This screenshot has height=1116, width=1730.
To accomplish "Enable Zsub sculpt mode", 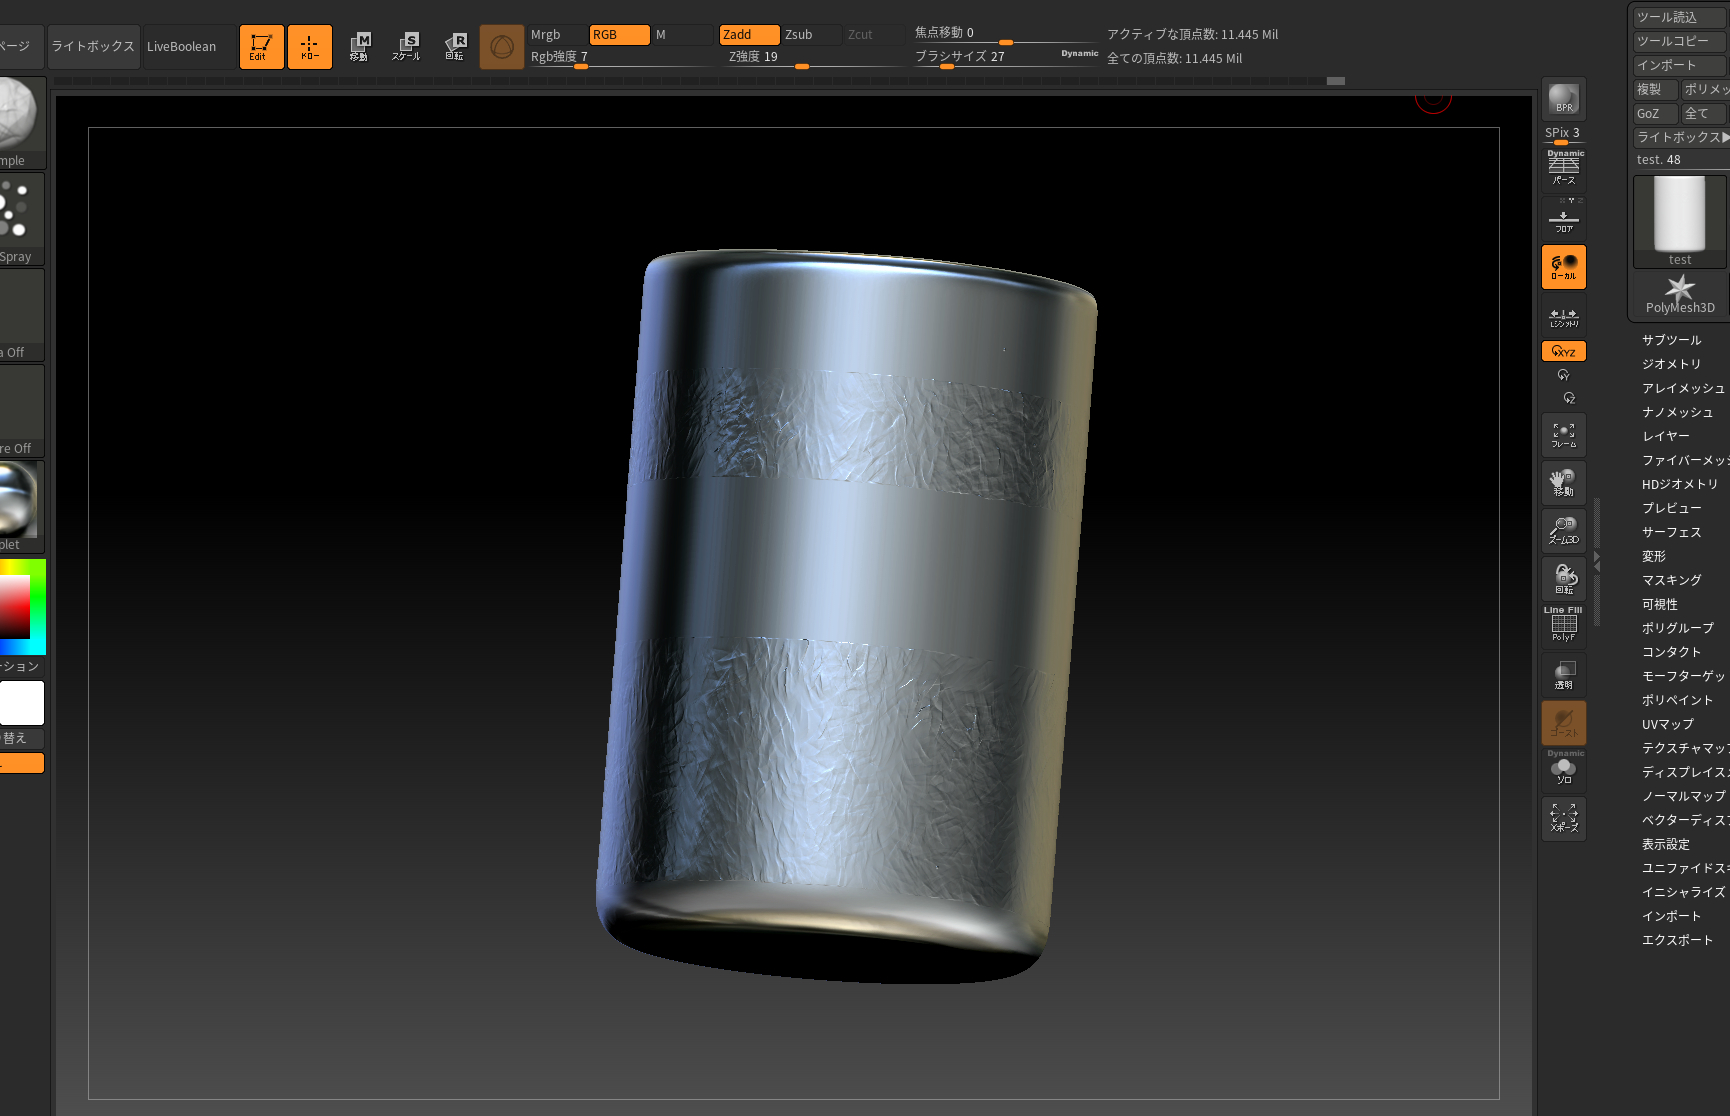I will [x=811, y=34].
